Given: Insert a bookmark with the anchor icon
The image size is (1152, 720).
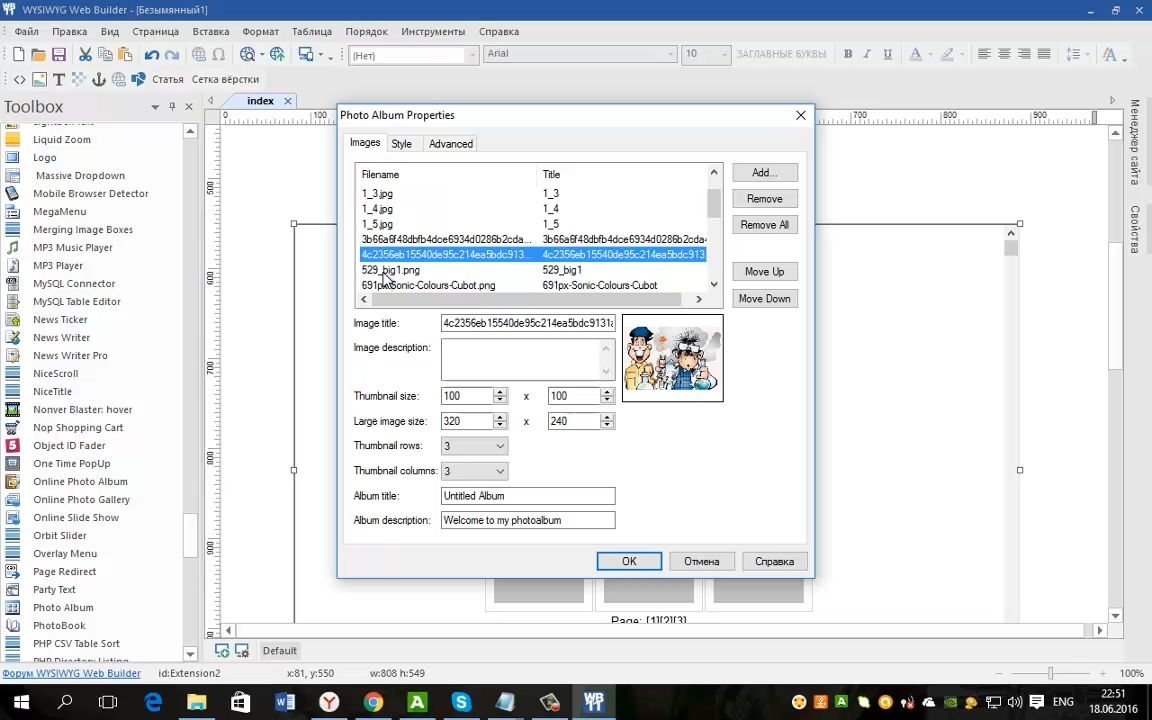Looking at the screenshot, I should tap(98, 79).
